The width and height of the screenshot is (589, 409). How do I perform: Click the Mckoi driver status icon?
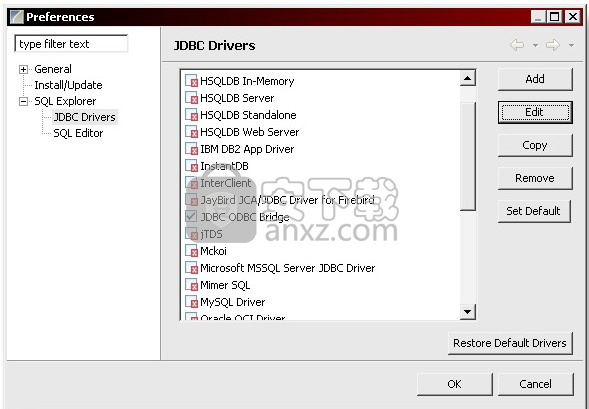click(192, 251)
